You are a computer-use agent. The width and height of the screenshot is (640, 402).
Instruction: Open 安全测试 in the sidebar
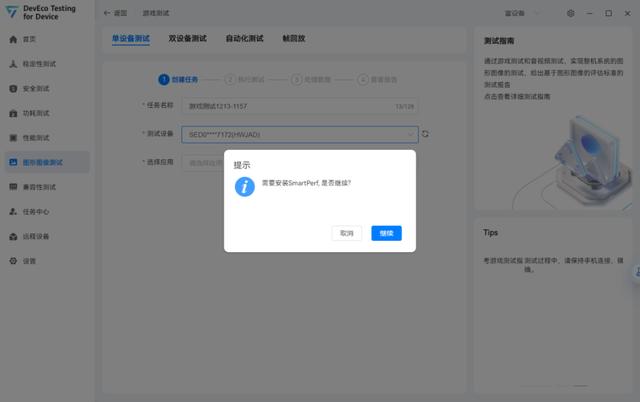click(x=47, y=89)
